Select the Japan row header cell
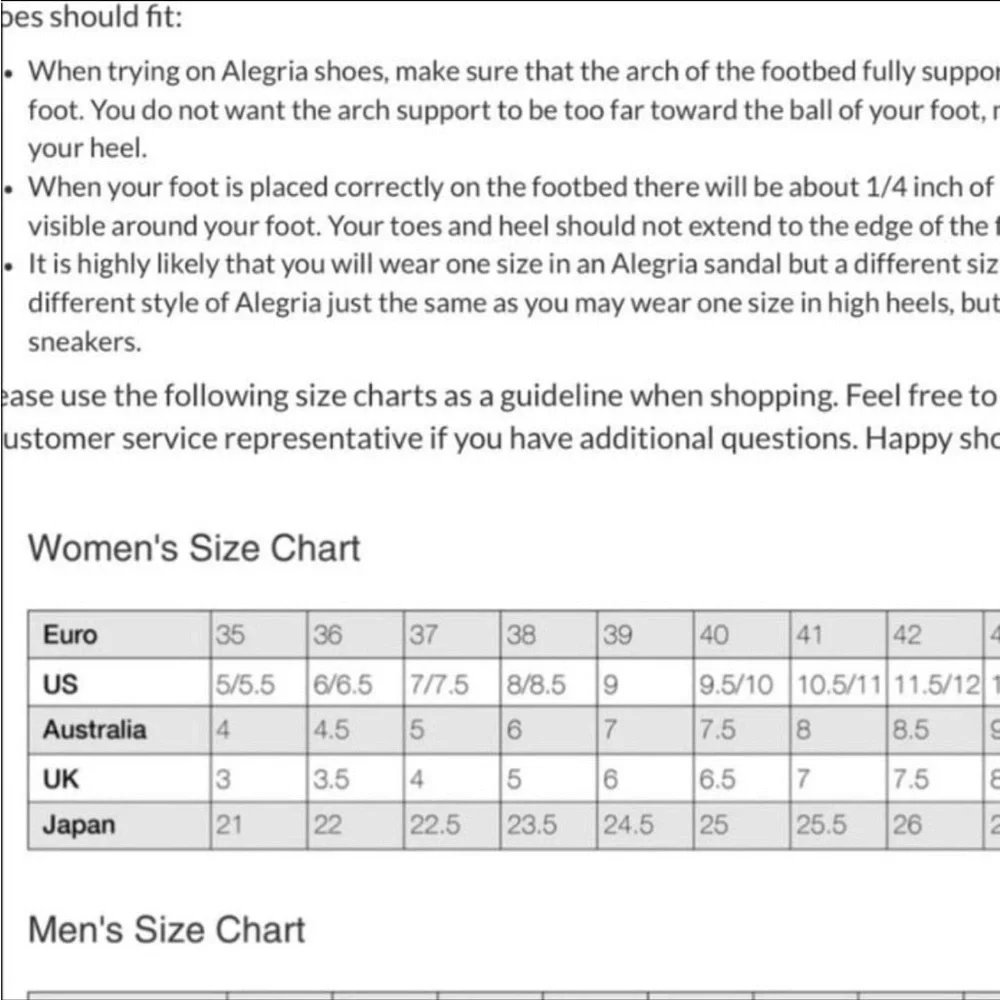The width and height of the screenshot is (1000, 1000). coord(119,825)
